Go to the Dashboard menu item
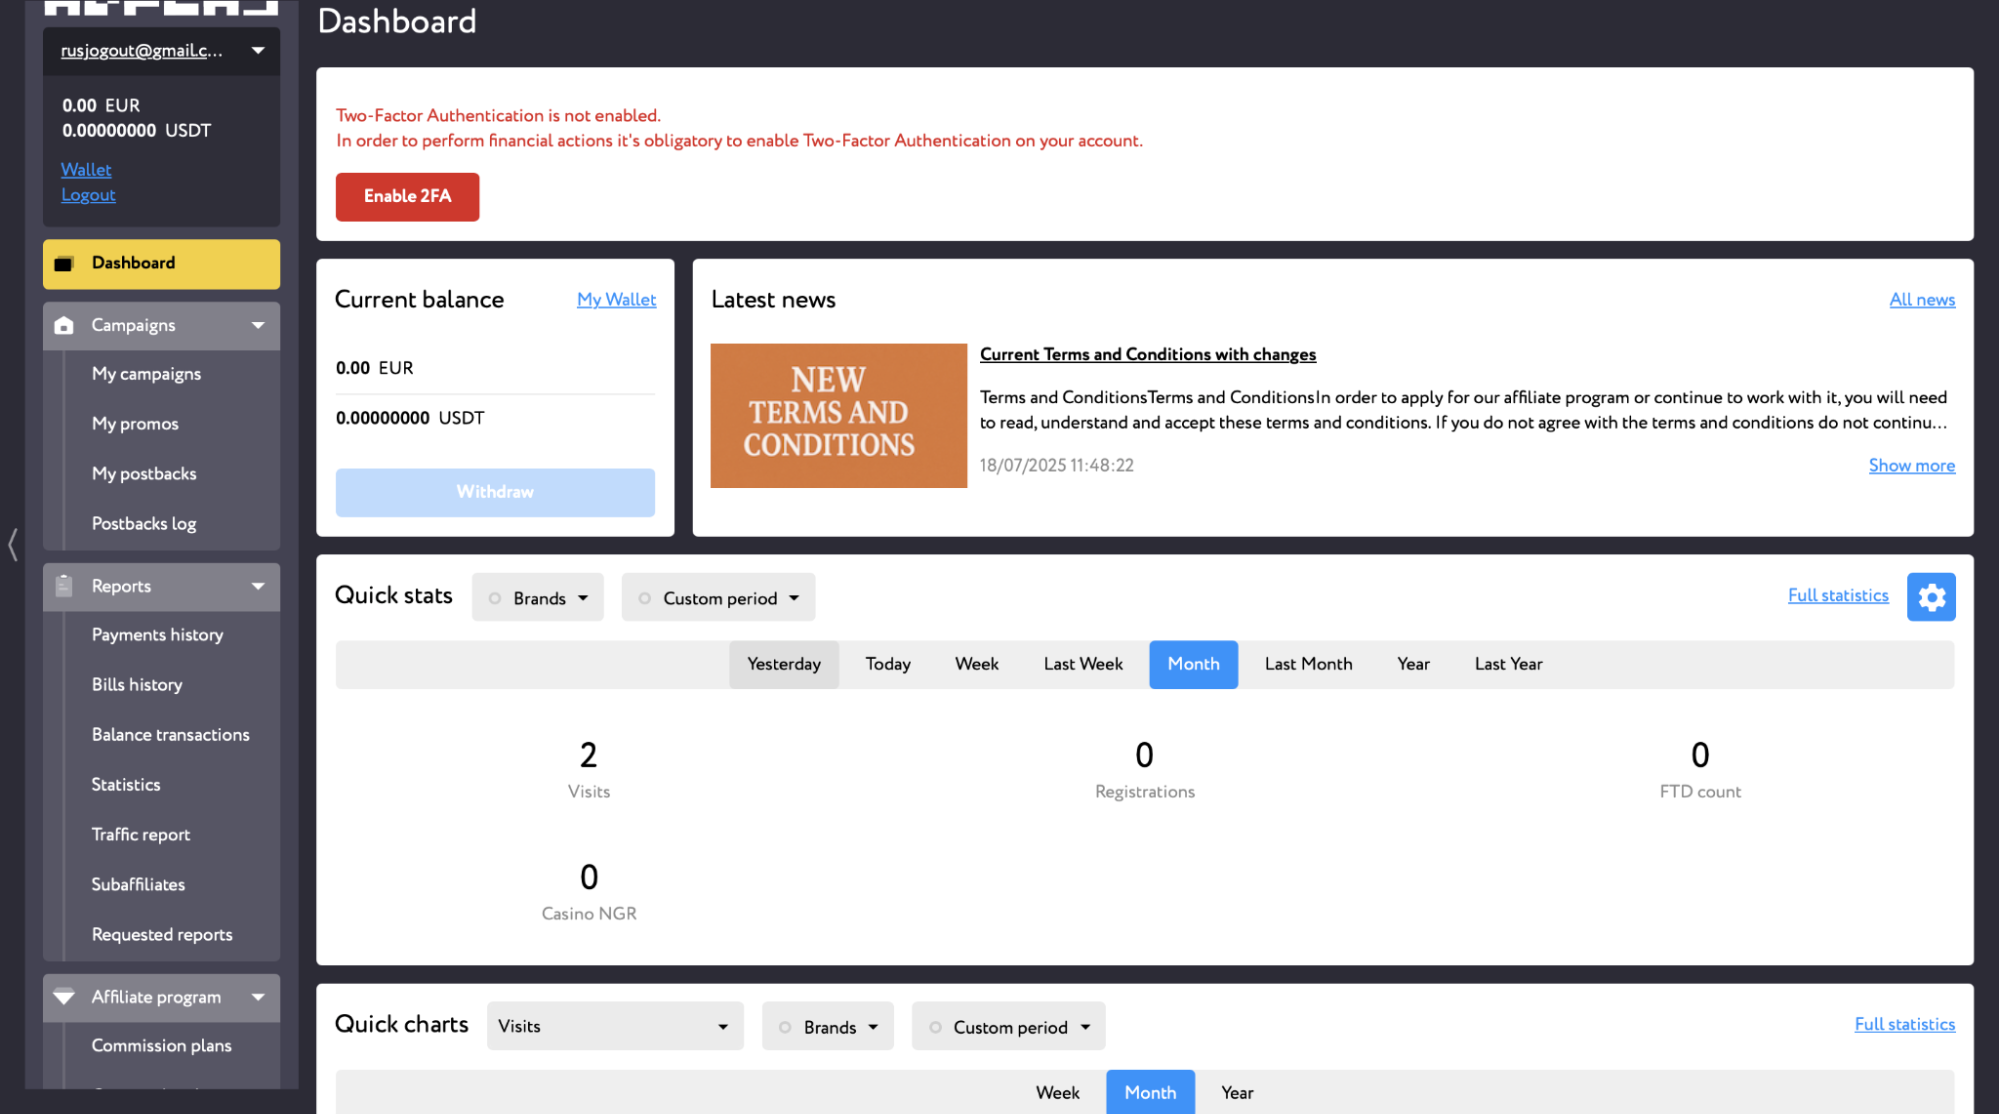The image size is (1999, 1114). tap(161, 264)
